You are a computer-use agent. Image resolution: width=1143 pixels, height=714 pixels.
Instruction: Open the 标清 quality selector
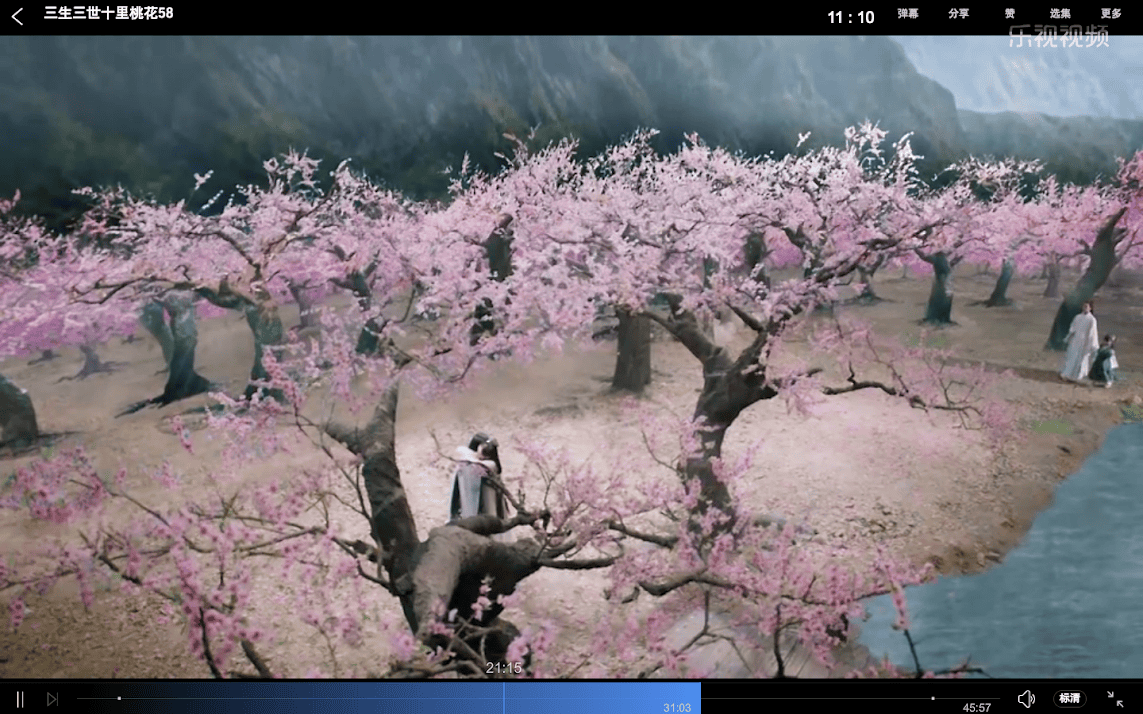click(1069, 699)
